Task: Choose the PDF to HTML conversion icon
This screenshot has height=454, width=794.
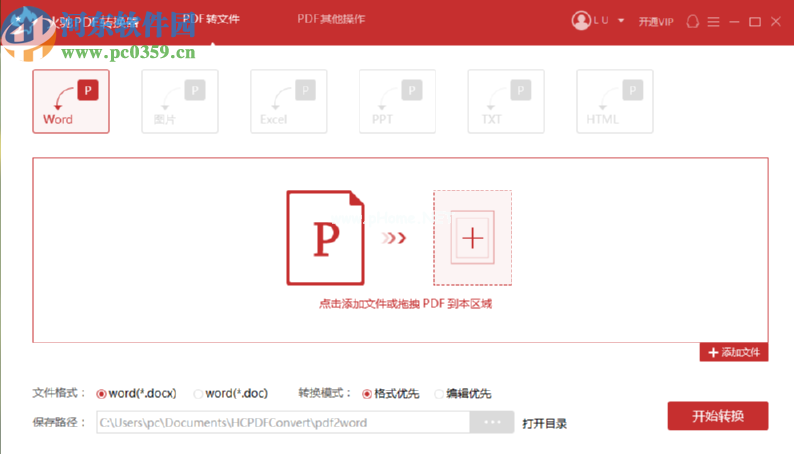Action: point(615,101)
